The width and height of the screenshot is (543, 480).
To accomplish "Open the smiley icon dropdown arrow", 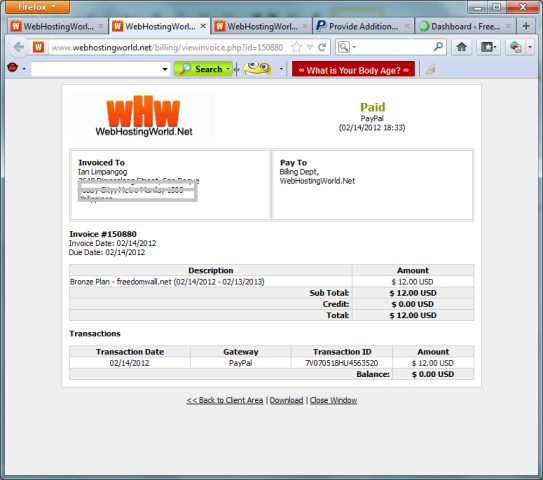I will click(x=281, y=69).
